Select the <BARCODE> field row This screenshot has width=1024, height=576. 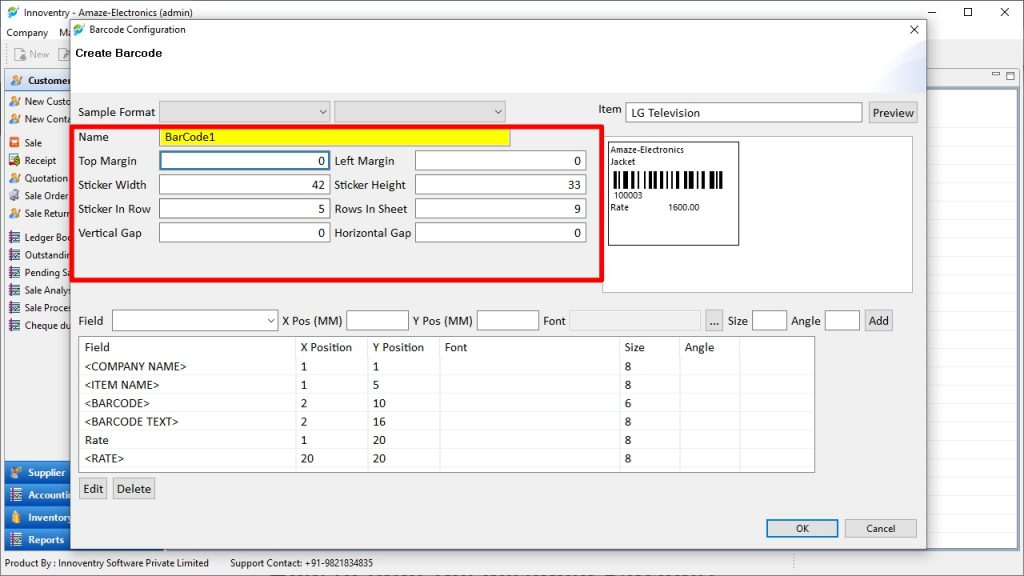(x=447, y=403)
